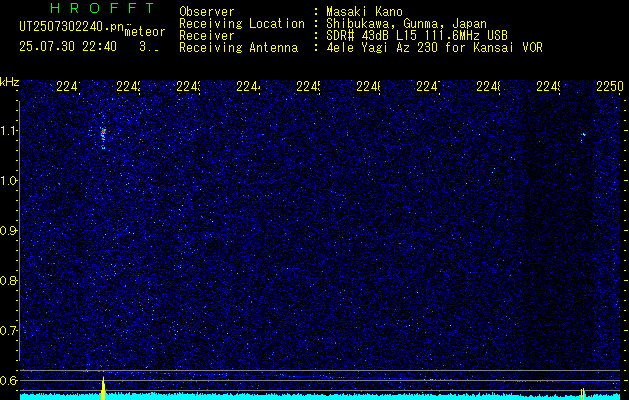Click the 2244 time marker
The width and height of the screenshot is (629, 400).
coord(249,86)
